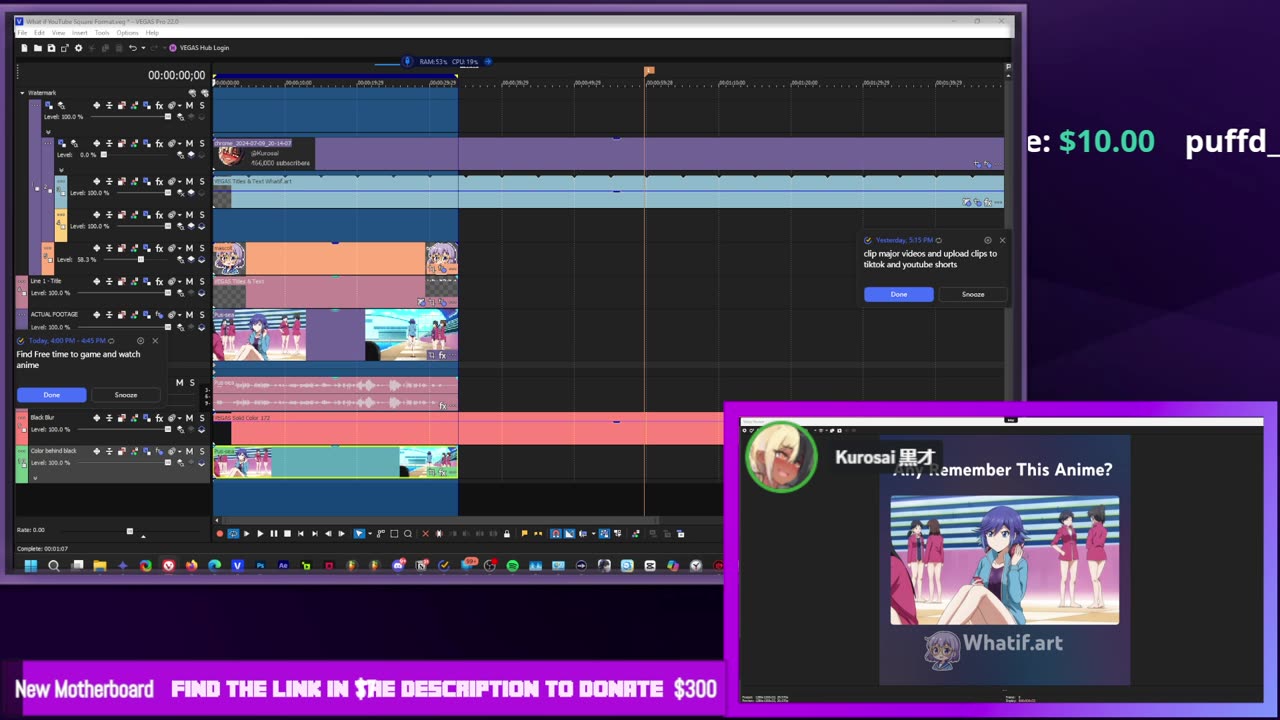Screen dimensions: 1280x720
Task: Open track FX on ACTUAL FOOTAGE track
Action: tap(159, 314)
